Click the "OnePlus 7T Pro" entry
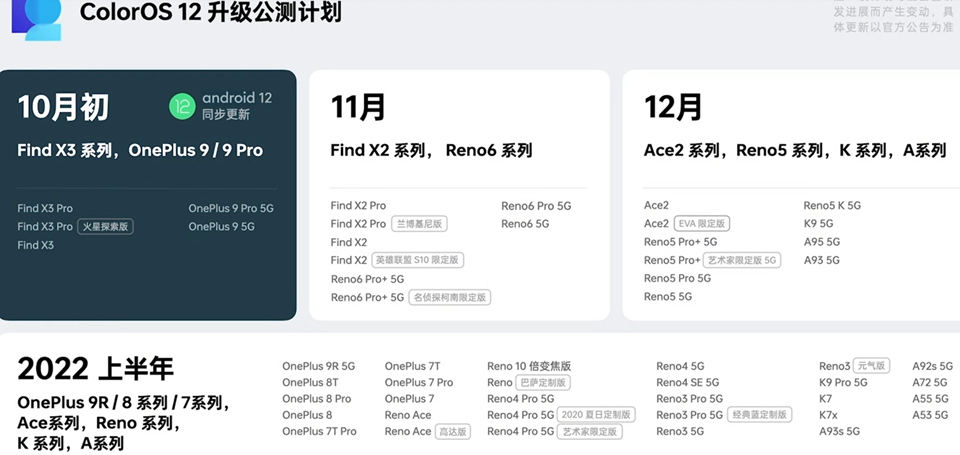Screen dimensions: 960x455 coord(319,431)
